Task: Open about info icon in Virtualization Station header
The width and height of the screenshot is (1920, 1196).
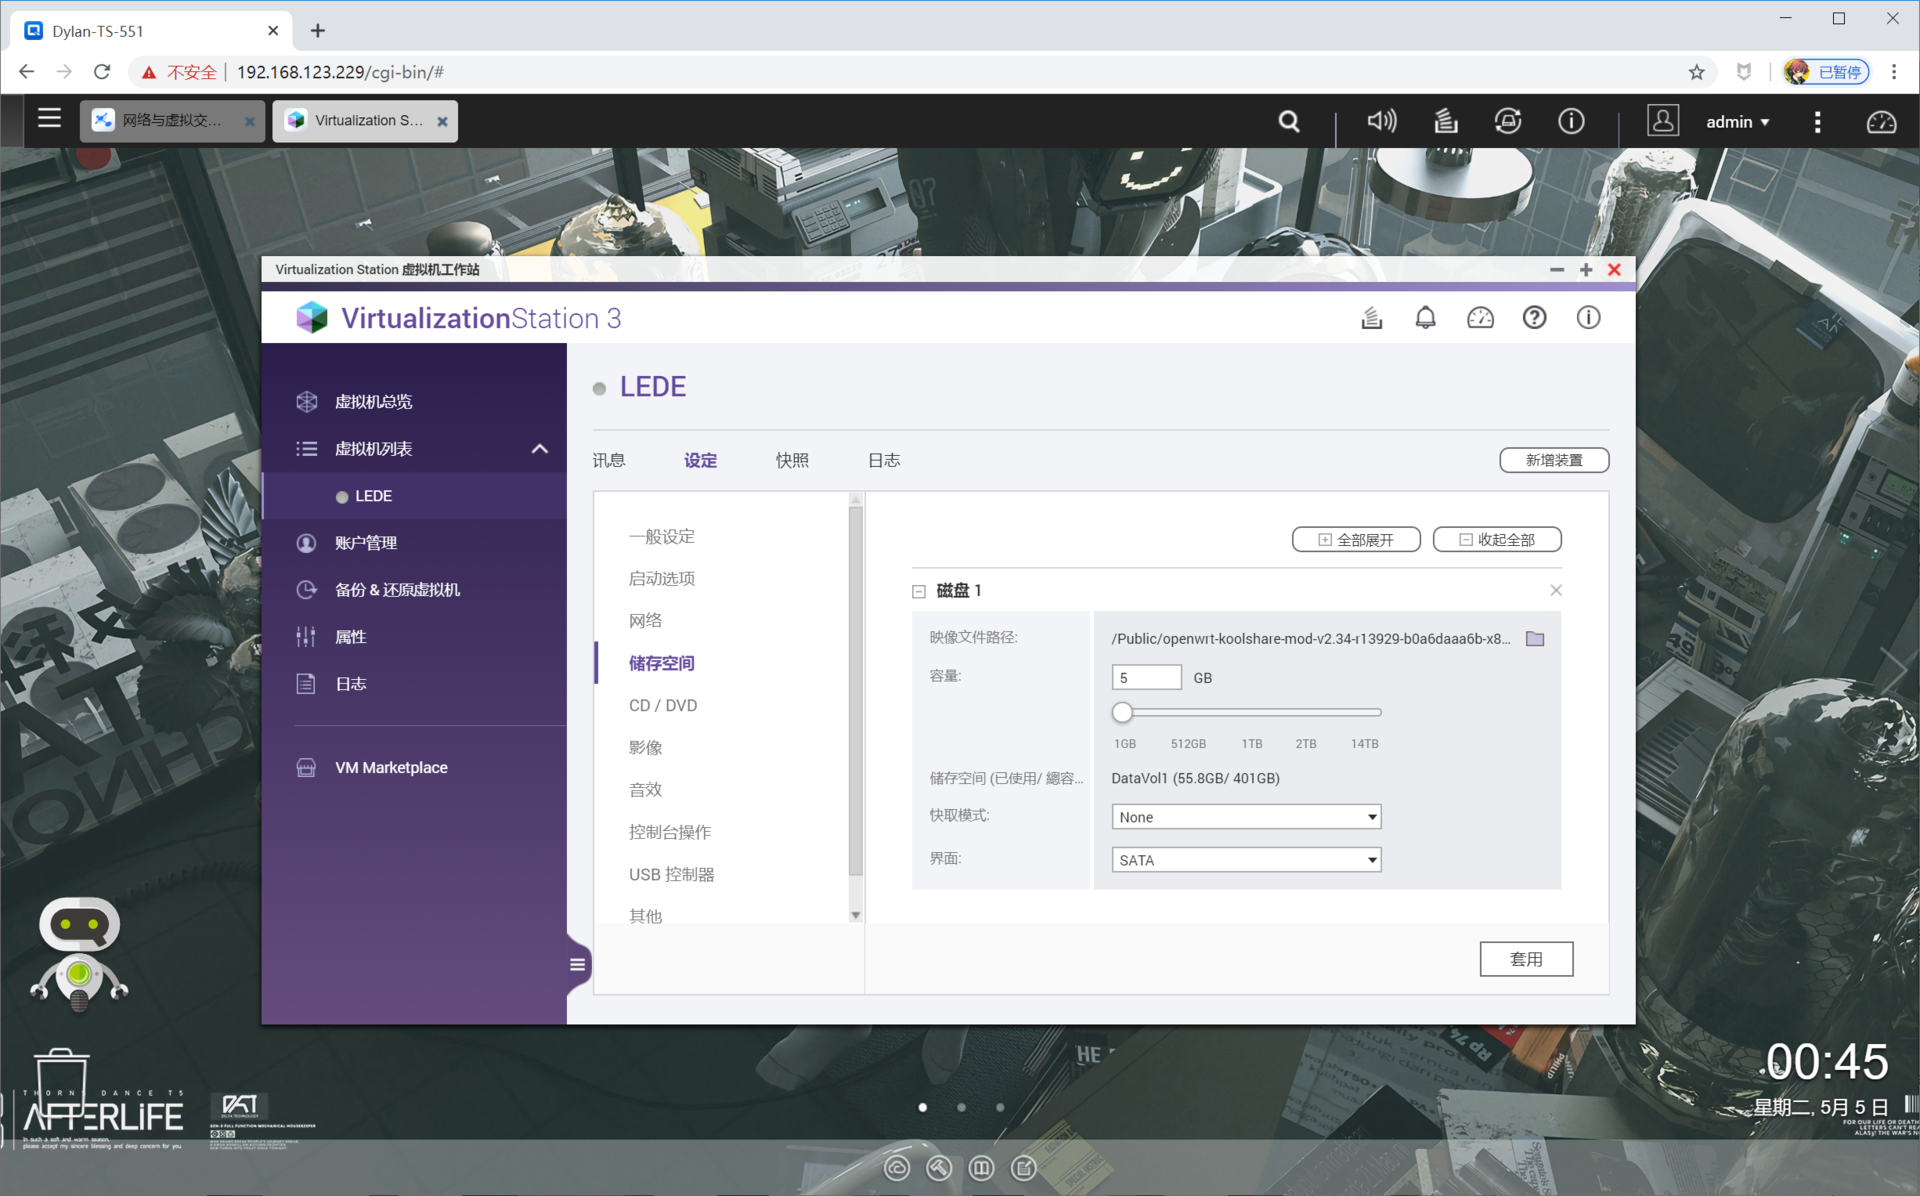Action: coord(1588,318)
